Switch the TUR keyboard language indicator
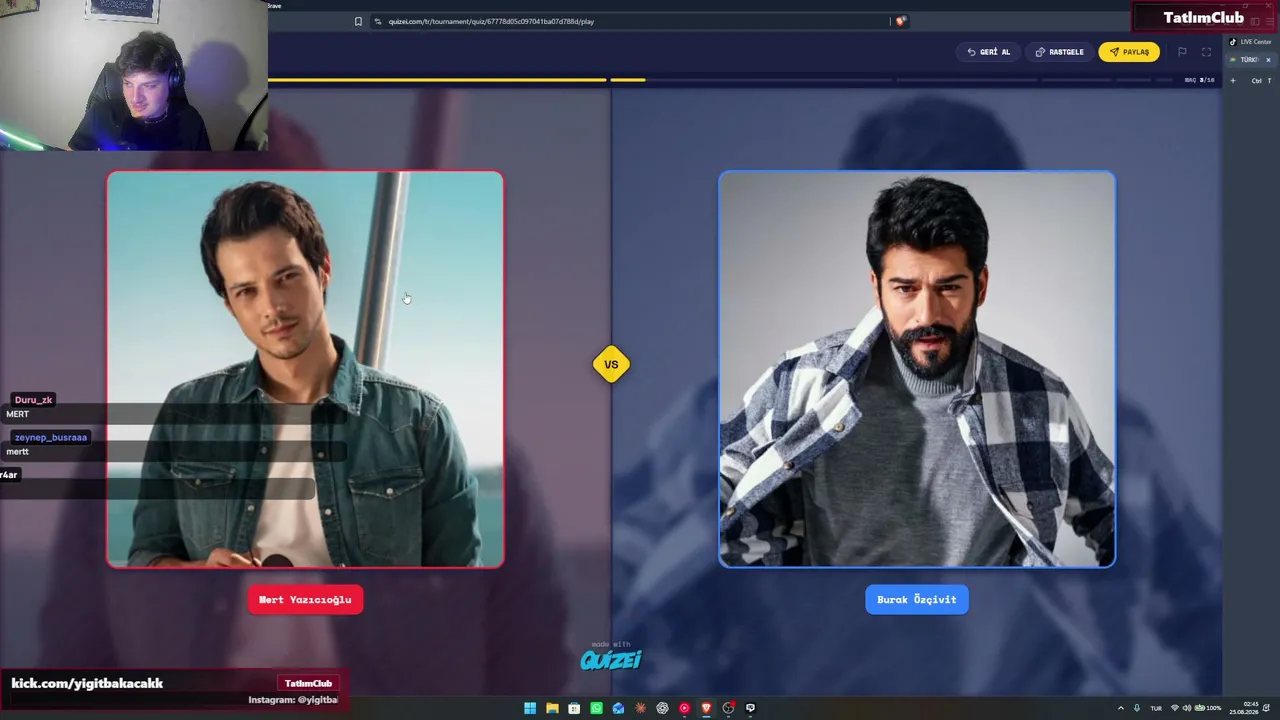 (1156, 708)
